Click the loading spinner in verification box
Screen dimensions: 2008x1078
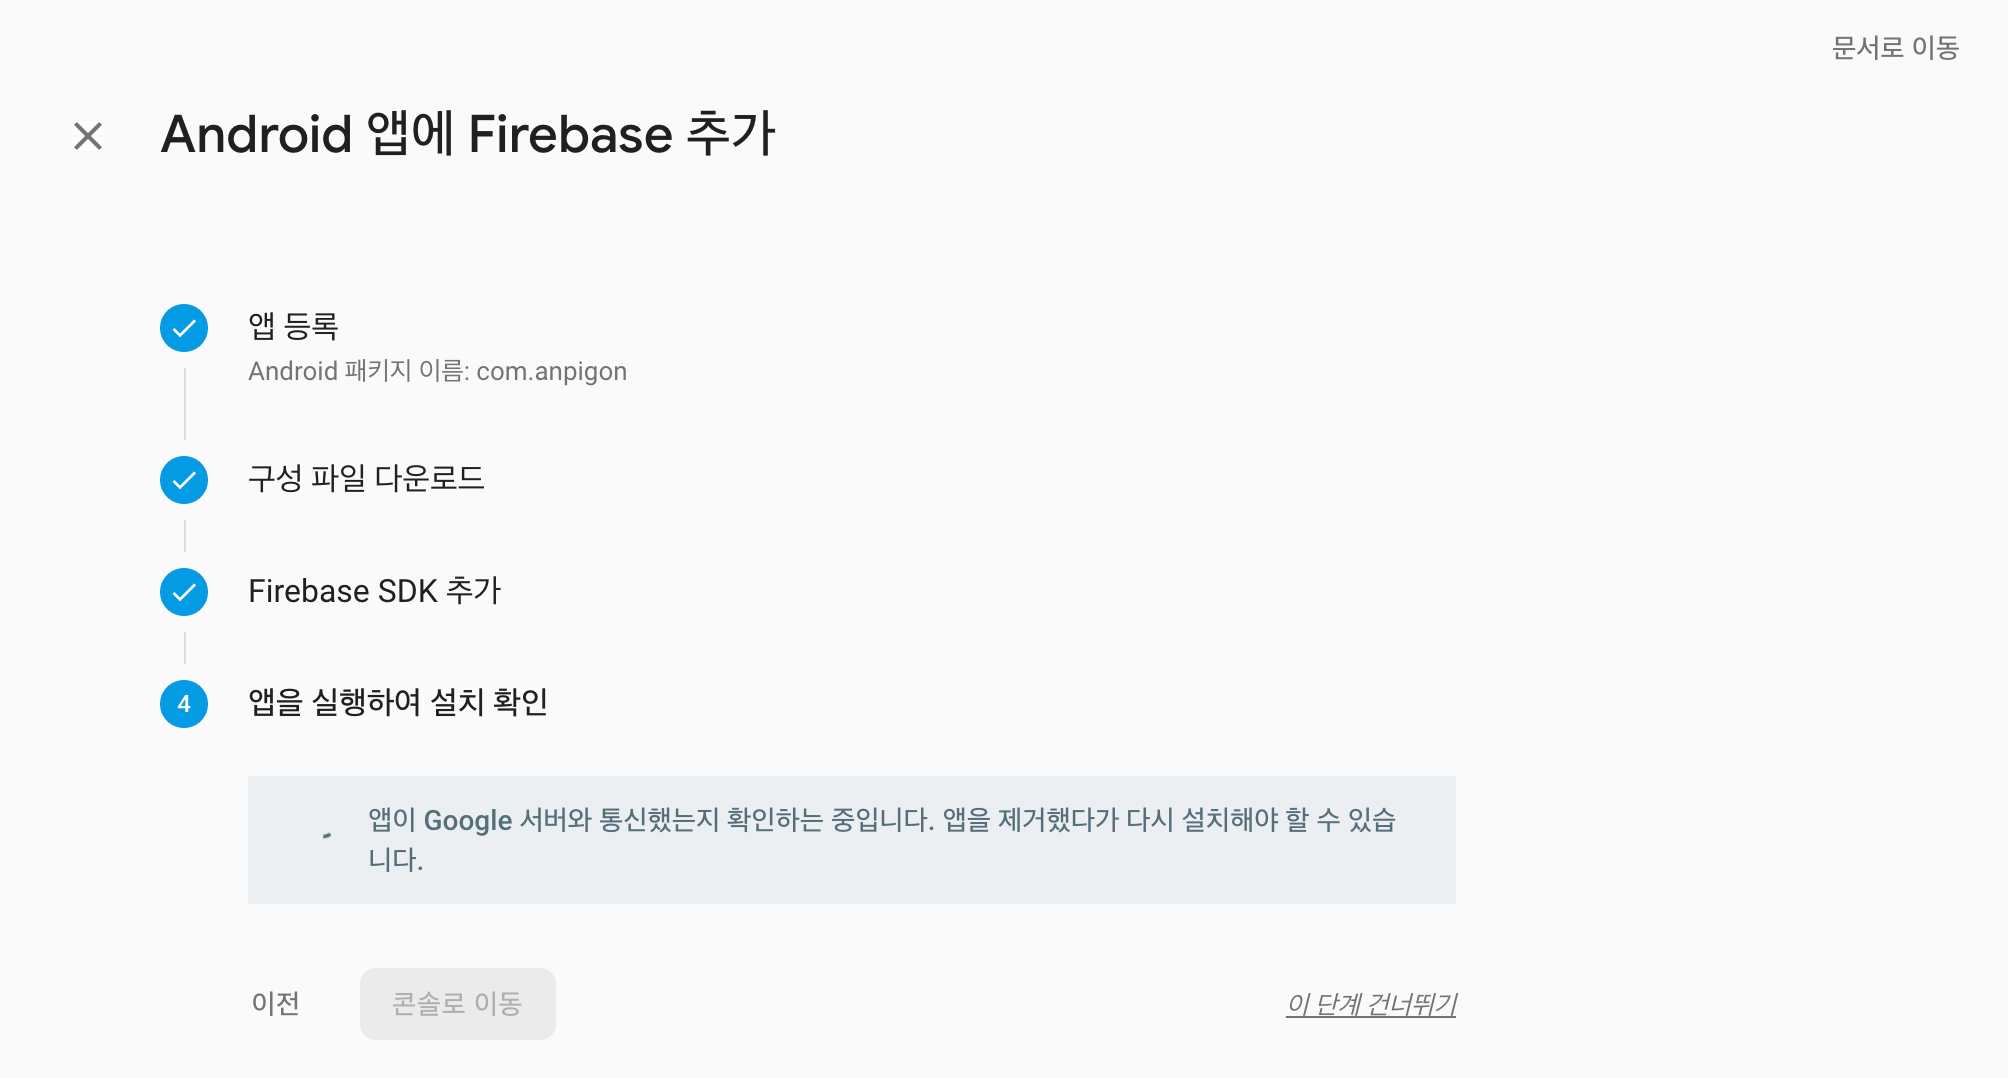(x=327, y=835)
